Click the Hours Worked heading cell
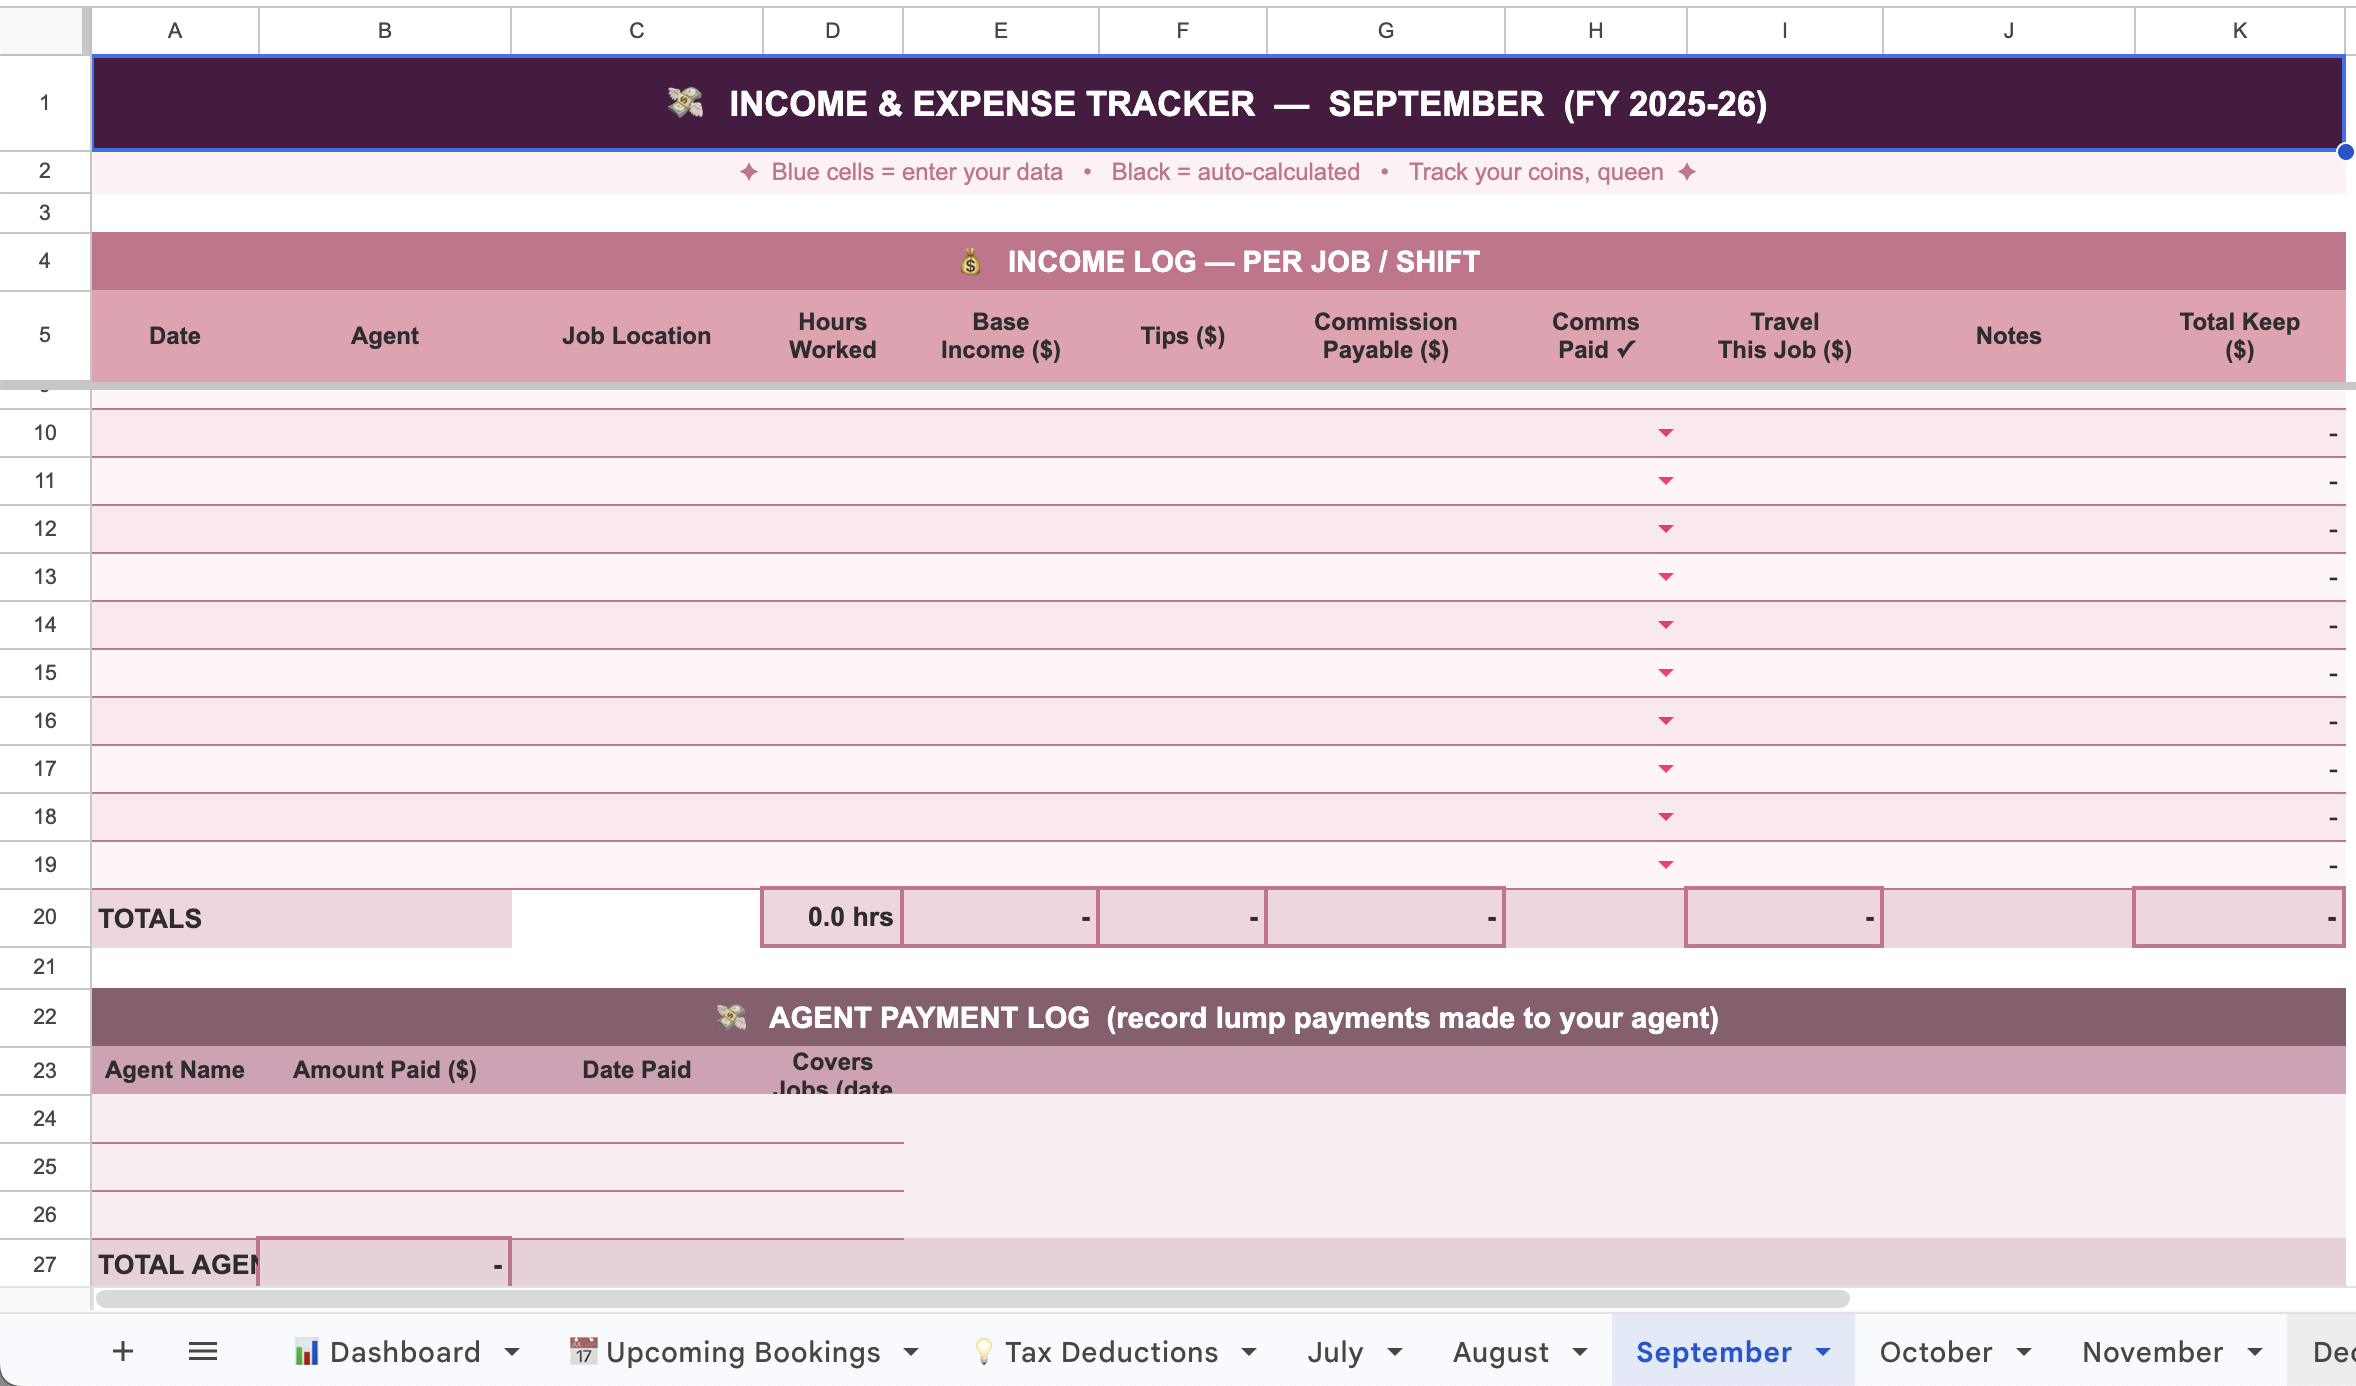Image resolution: width=2356 pixels, height=1386 pixels. (x=833, y=336)
